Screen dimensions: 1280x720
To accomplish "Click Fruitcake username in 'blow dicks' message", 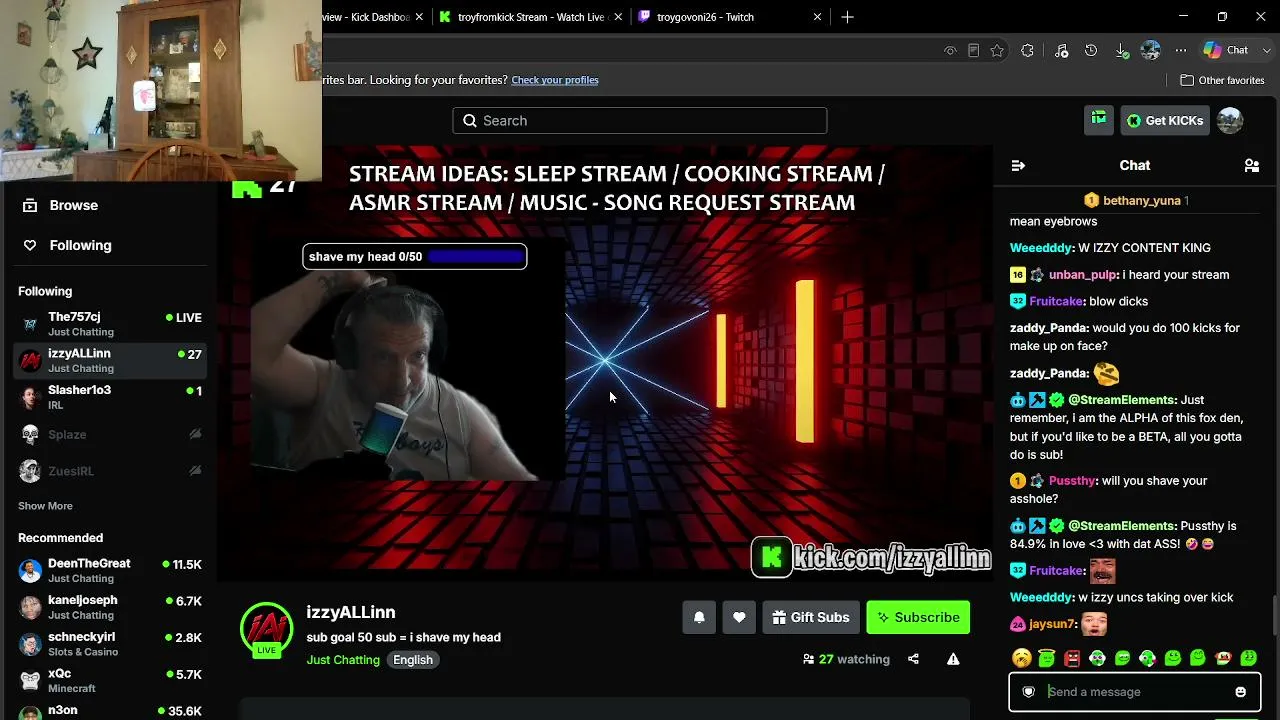I will pos(1056,301).
